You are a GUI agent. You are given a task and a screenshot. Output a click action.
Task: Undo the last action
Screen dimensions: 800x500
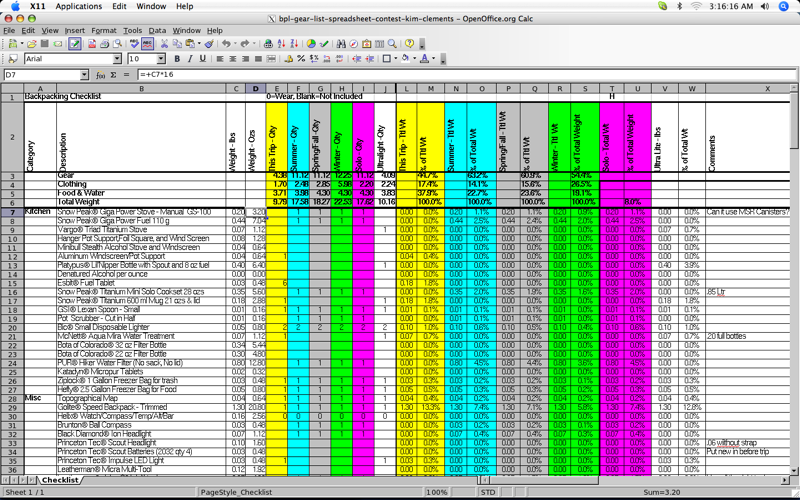(226, 44)
